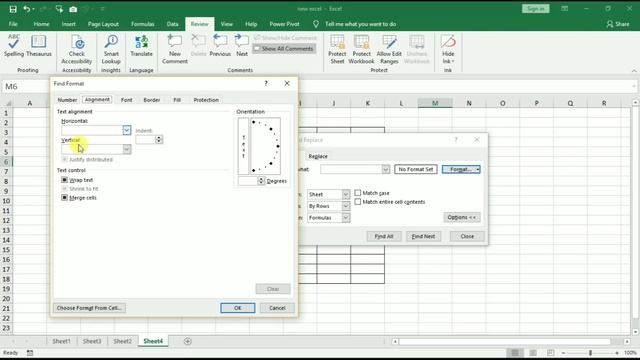Screen dimensions: 640x360
Task: Click the Share button
Action: (618, 24)
